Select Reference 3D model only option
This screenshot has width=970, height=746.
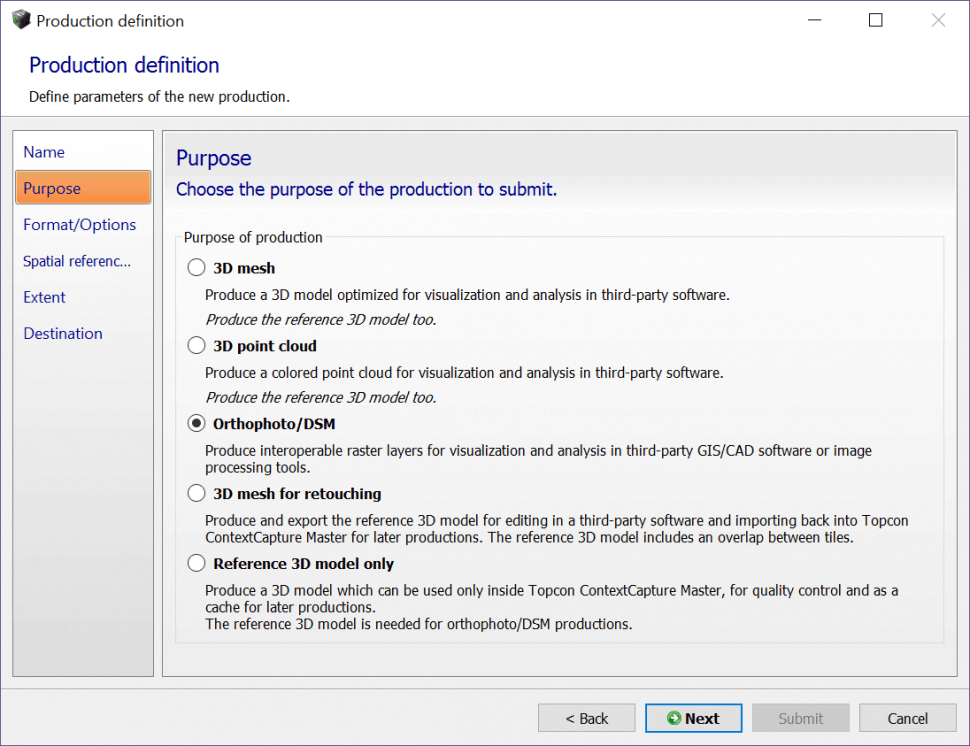(x=197, y=564)
